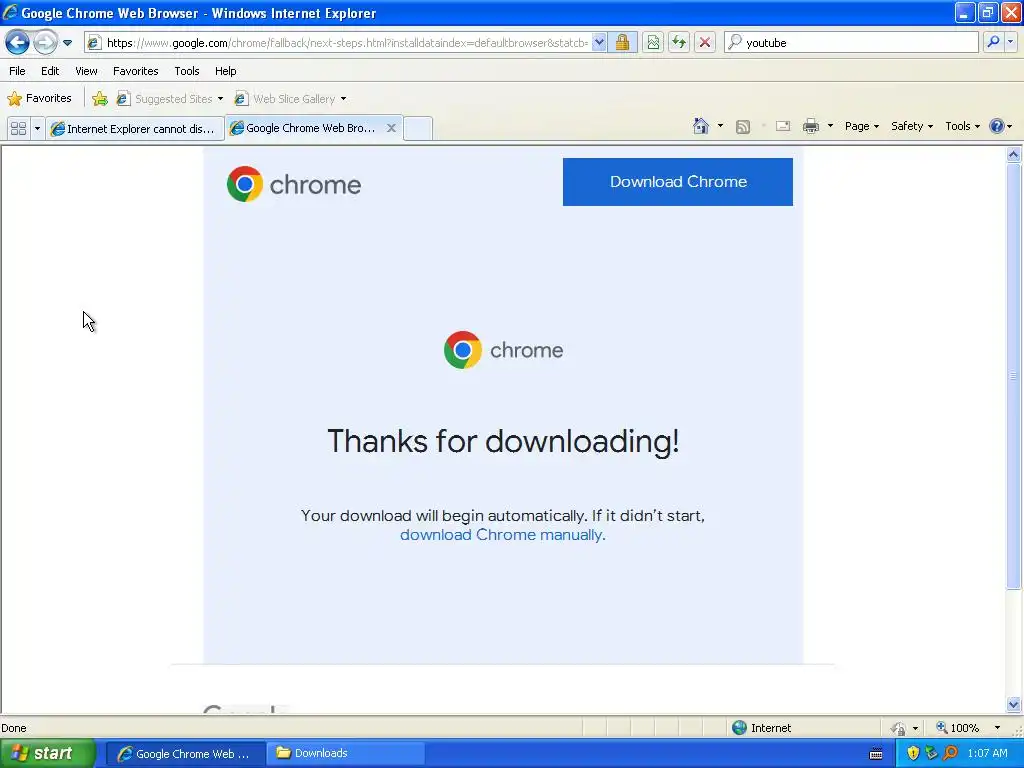Refresh the page with Refresh icon
This screenshot has width=1024, height=768.
(x=679, y=43)
